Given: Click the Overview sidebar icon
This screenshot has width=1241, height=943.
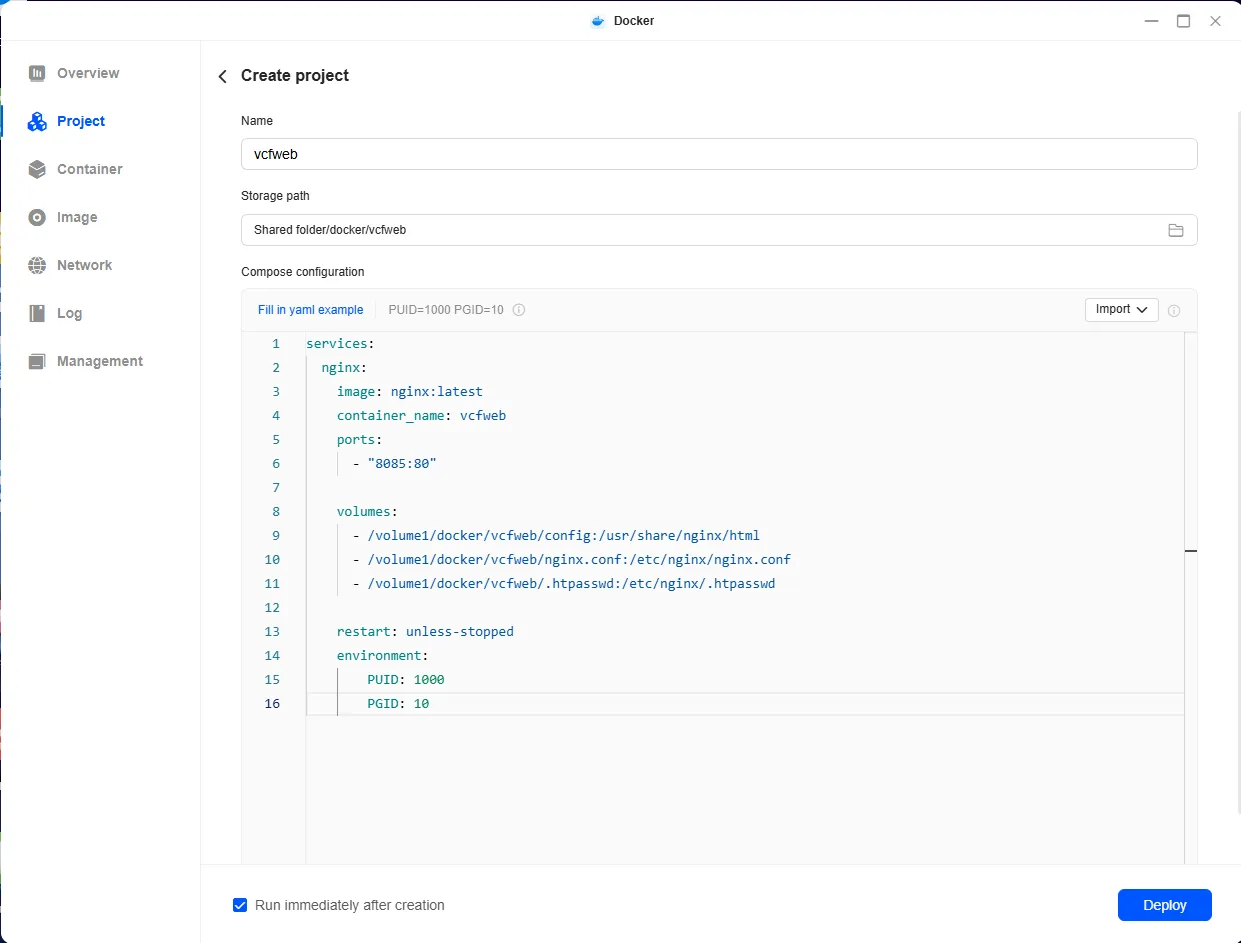Looking at the screenshot, I should (x=37, y=73).
